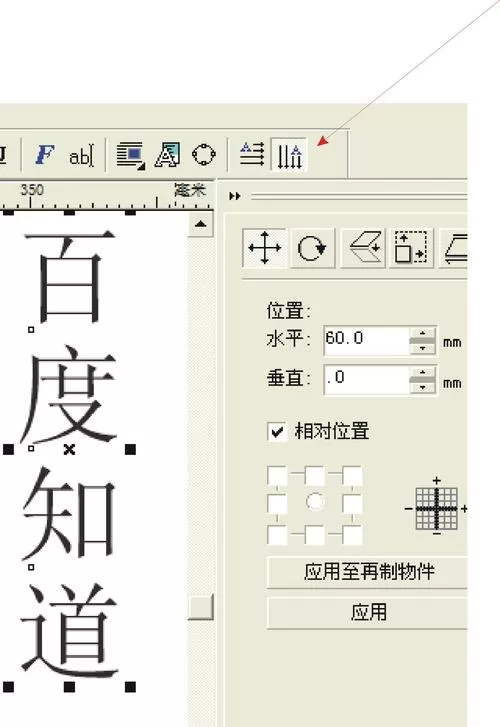Click the 垂直 vertical value field

tap(366, 380)
